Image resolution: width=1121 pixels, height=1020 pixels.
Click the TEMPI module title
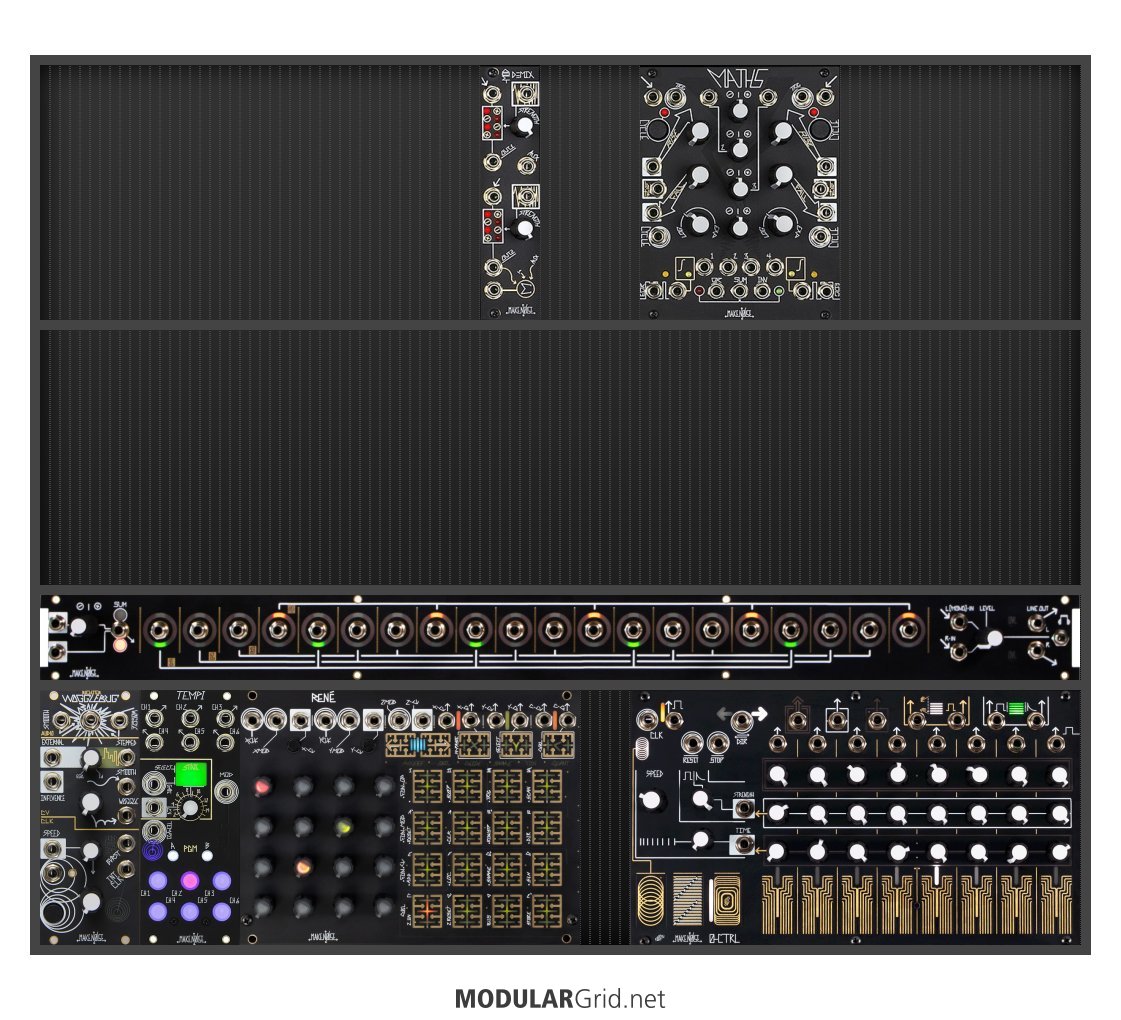(190, 695)
